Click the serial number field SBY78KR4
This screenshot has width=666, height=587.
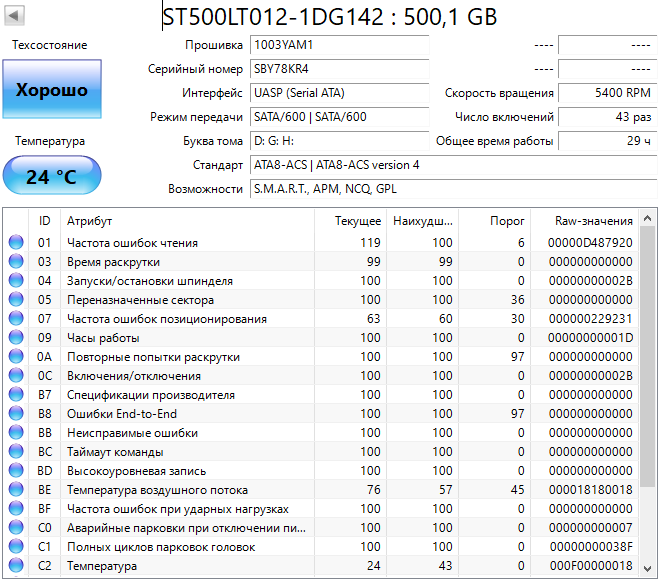coord(339,69)
